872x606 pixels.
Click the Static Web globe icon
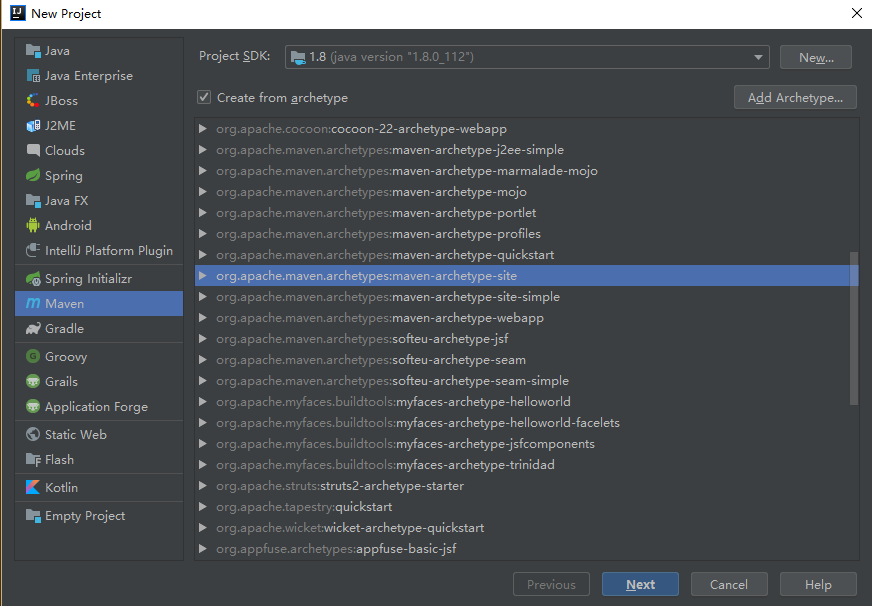(33, 434)
